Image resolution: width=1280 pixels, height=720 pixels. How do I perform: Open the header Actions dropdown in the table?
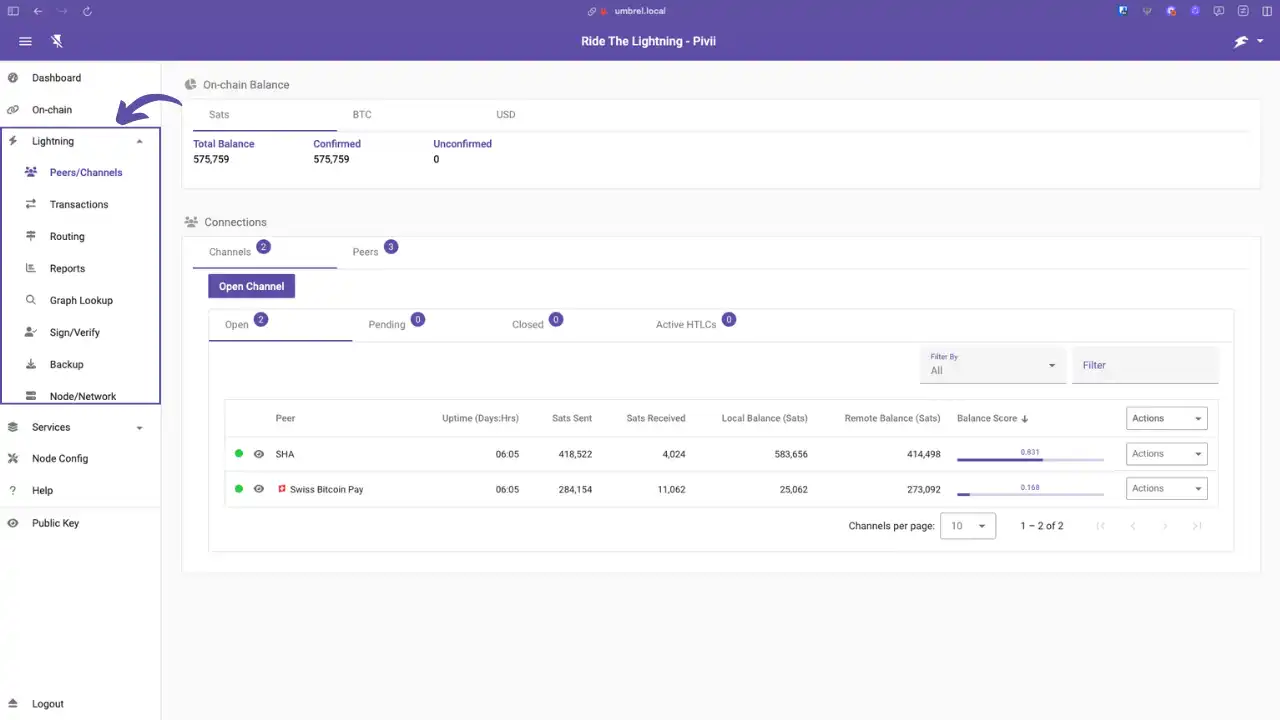[1167, 418]
